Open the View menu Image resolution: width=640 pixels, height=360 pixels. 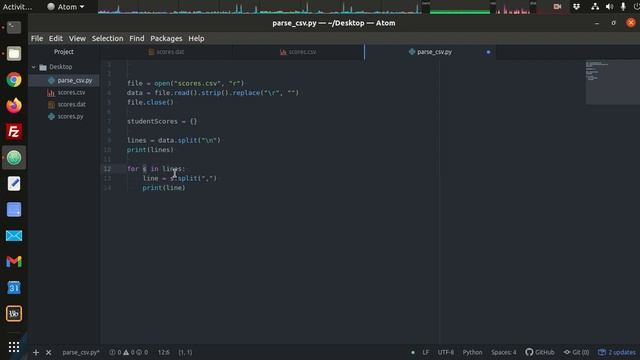pos(77,38)
